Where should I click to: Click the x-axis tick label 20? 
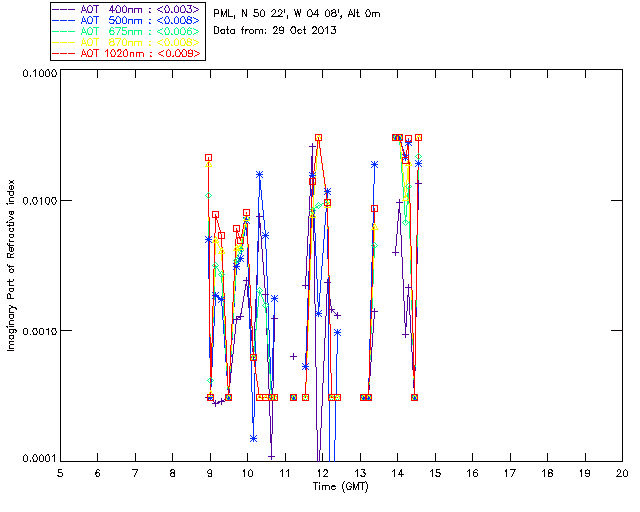622,473
